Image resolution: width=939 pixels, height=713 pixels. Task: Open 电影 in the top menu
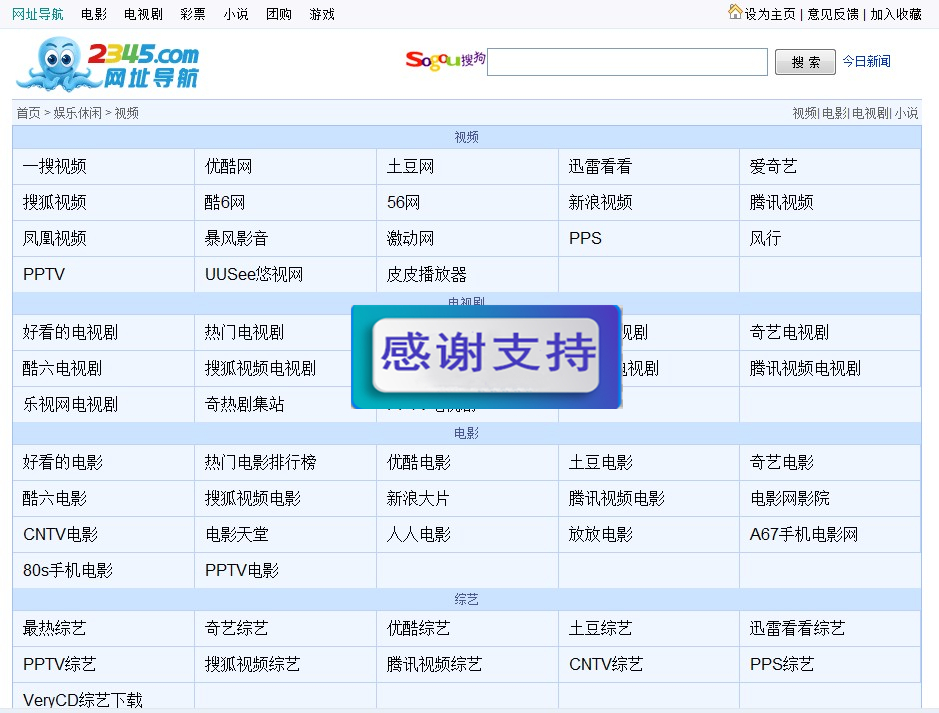93,14
